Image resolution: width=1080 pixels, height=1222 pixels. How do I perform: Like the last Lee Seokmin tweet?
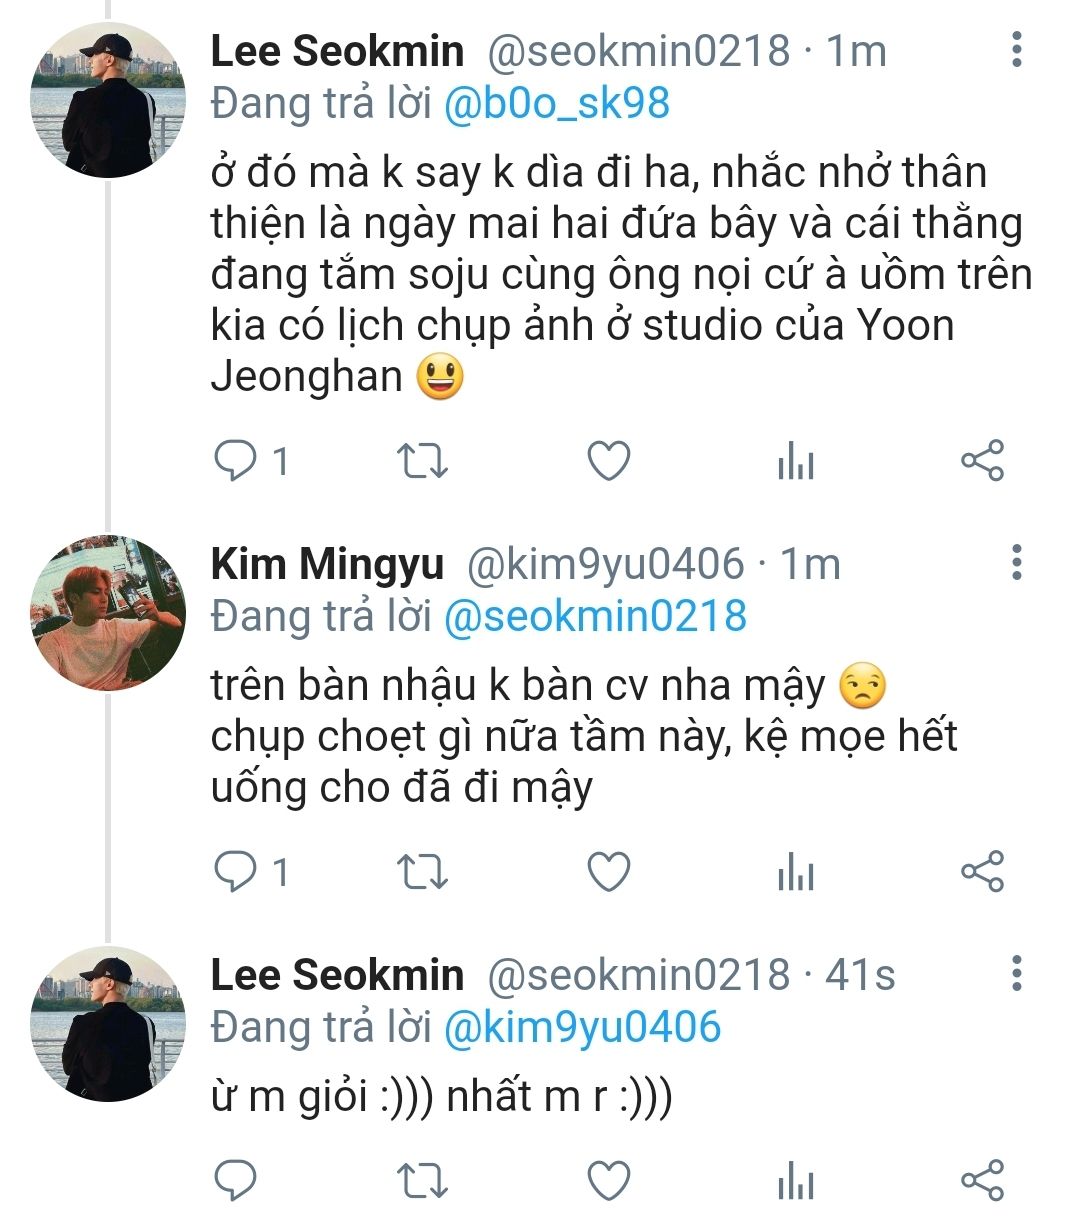[x=608, y=1181]
